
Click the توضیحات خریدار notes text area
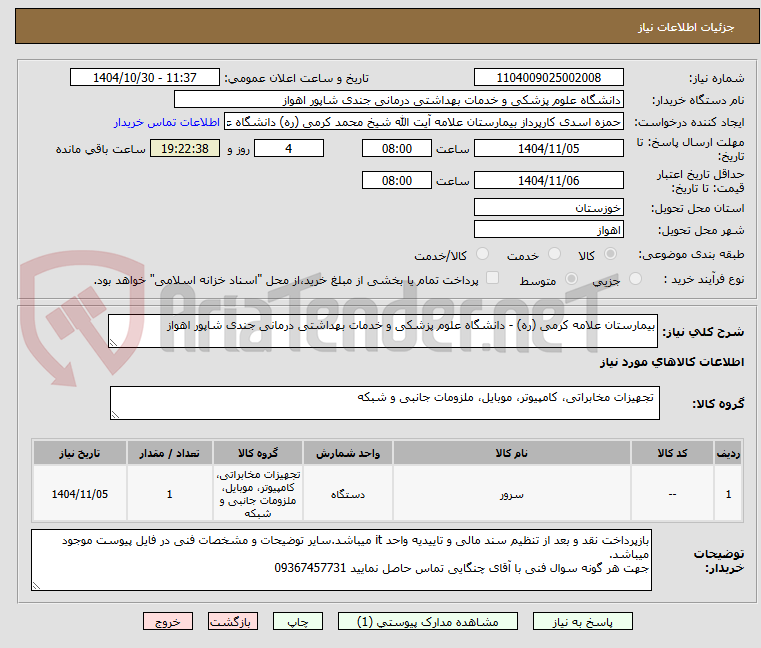[x=341, y=560]
